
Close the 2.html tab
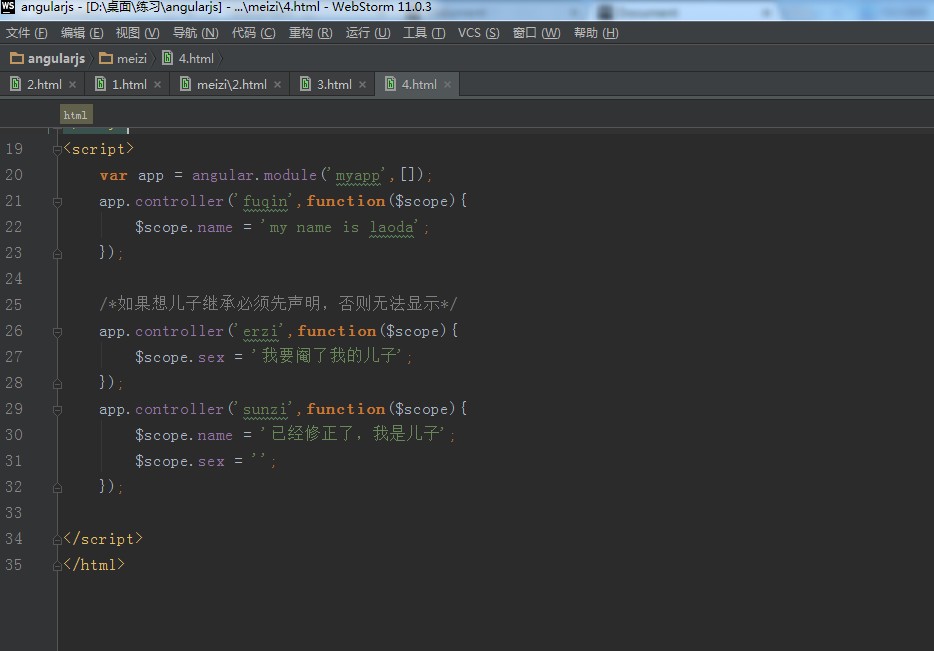click(x=73, y=85)
